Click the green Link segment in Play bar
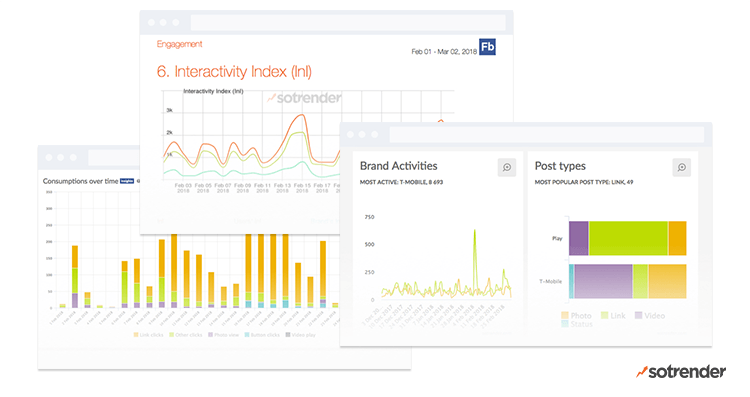750x397 pixels. click(628, 238)
